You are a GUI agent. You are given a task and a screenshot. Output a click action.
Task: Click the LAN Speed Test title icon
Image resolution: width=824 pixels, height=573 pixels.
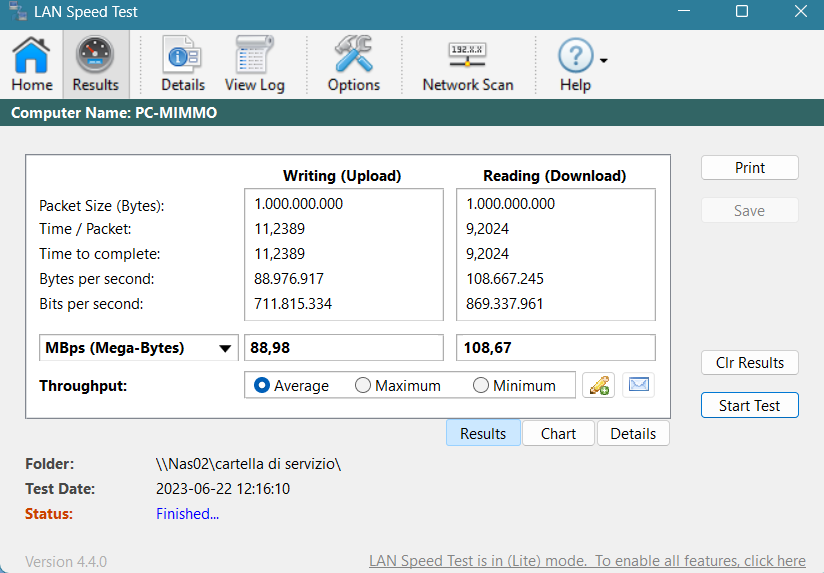[x=18, y=11]
